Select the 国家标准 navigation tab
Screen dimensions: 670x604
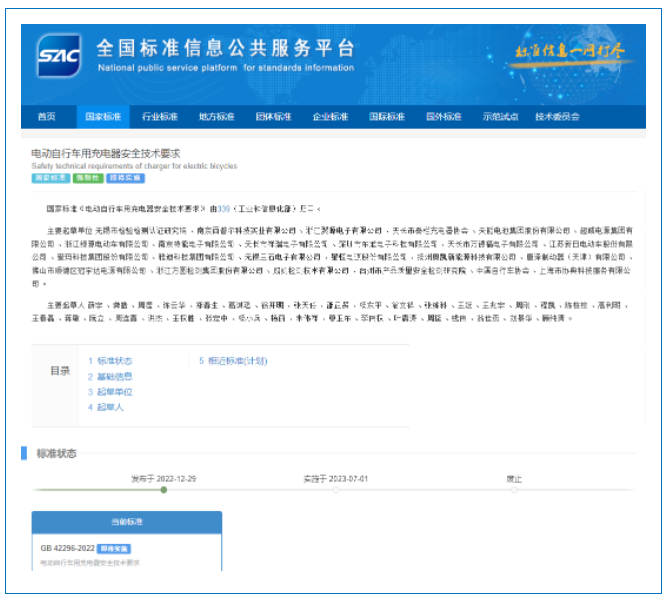tap(103, 117)
